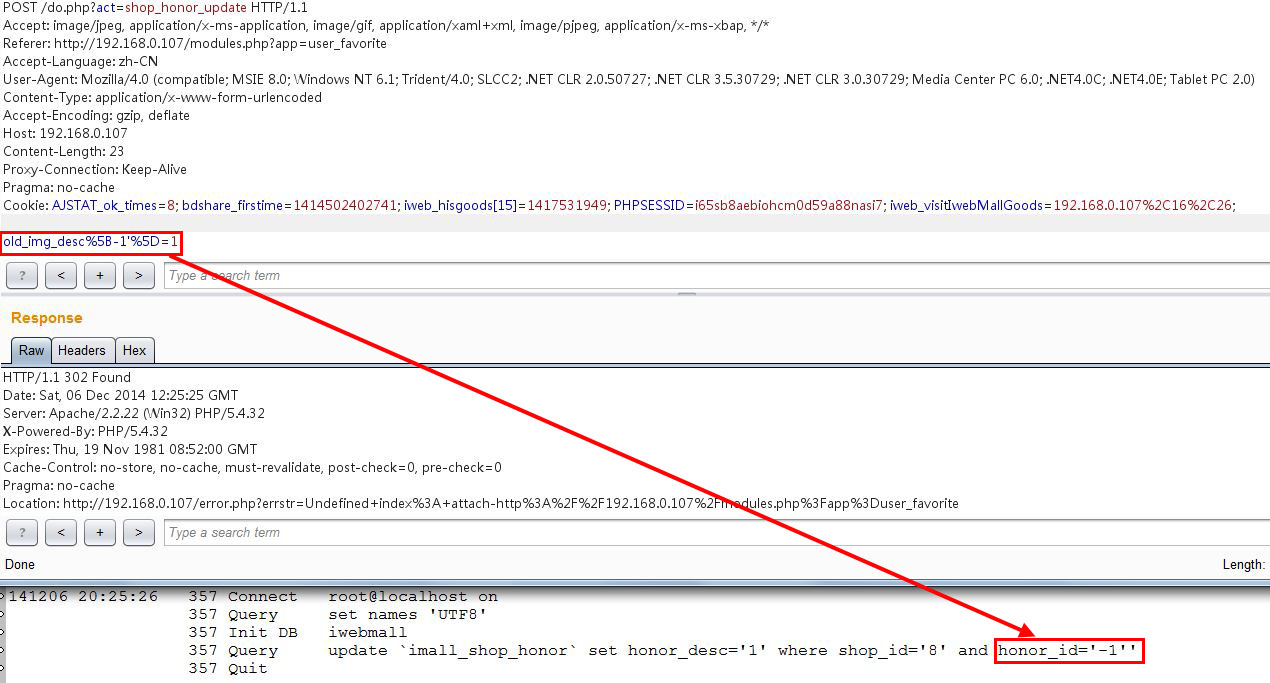The image size is (1270, 683).
Task: Go to previous match in request search
Action: (x=61, y=275)
